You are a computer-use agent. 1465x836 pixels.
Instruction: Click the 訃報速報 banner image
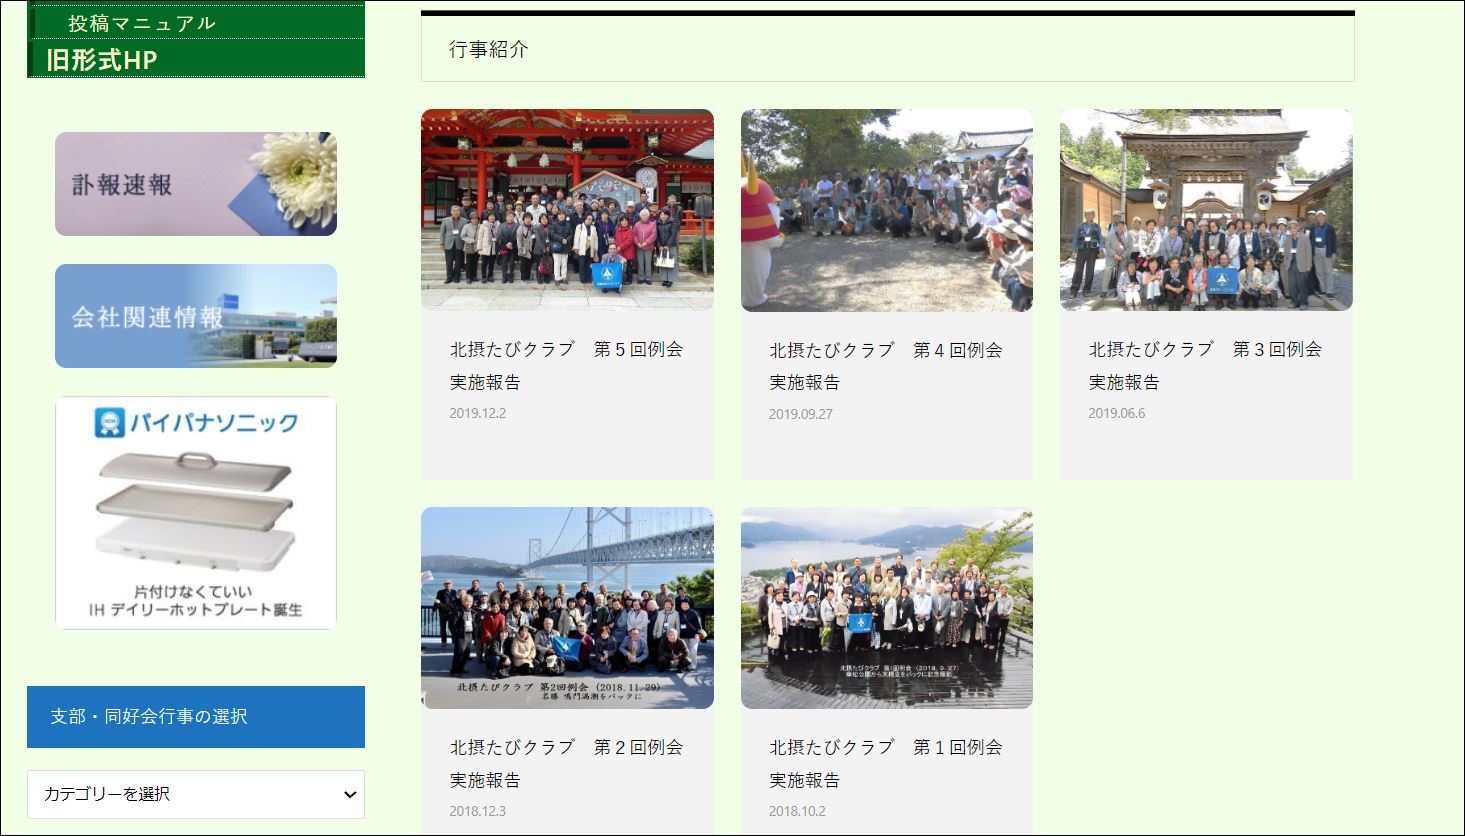195,184
